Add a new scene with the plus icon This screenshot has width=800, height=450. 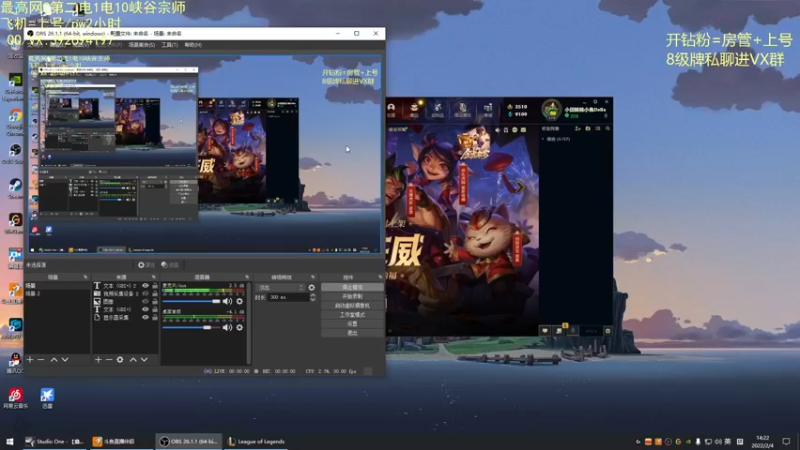coord(30,360)
